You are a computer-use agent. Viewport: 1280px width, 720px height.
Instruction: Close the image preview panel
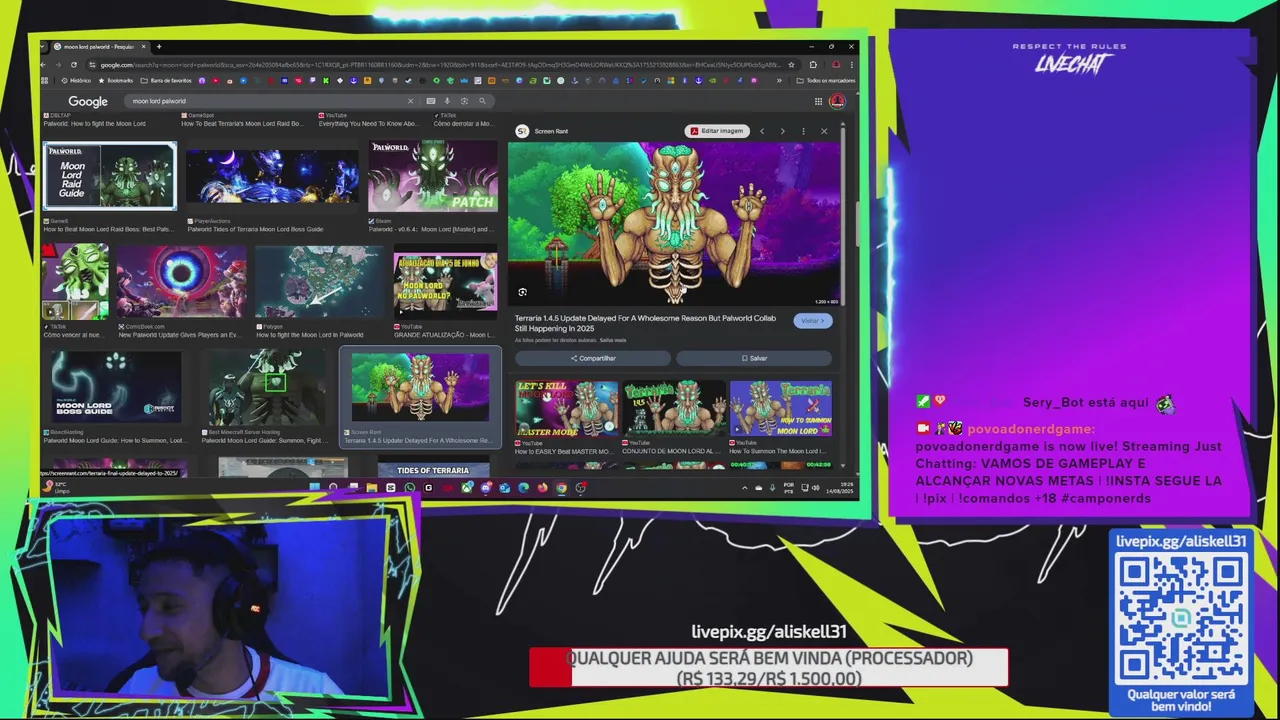click(824, 131)
